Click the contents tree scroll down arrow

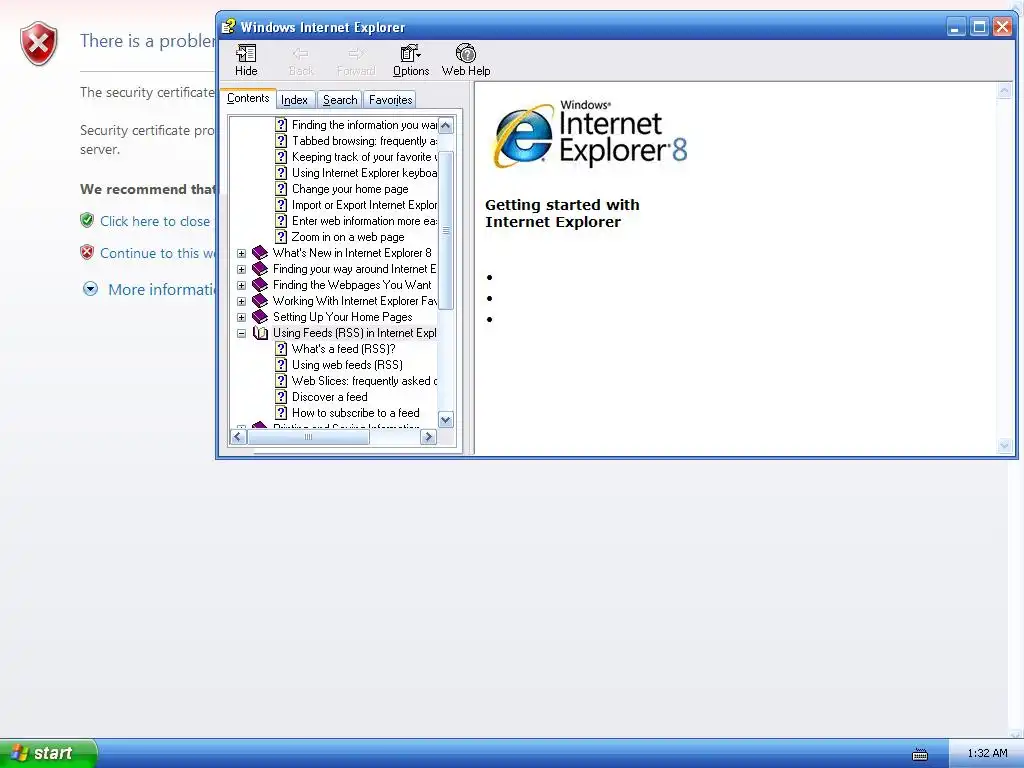(446, 419)
